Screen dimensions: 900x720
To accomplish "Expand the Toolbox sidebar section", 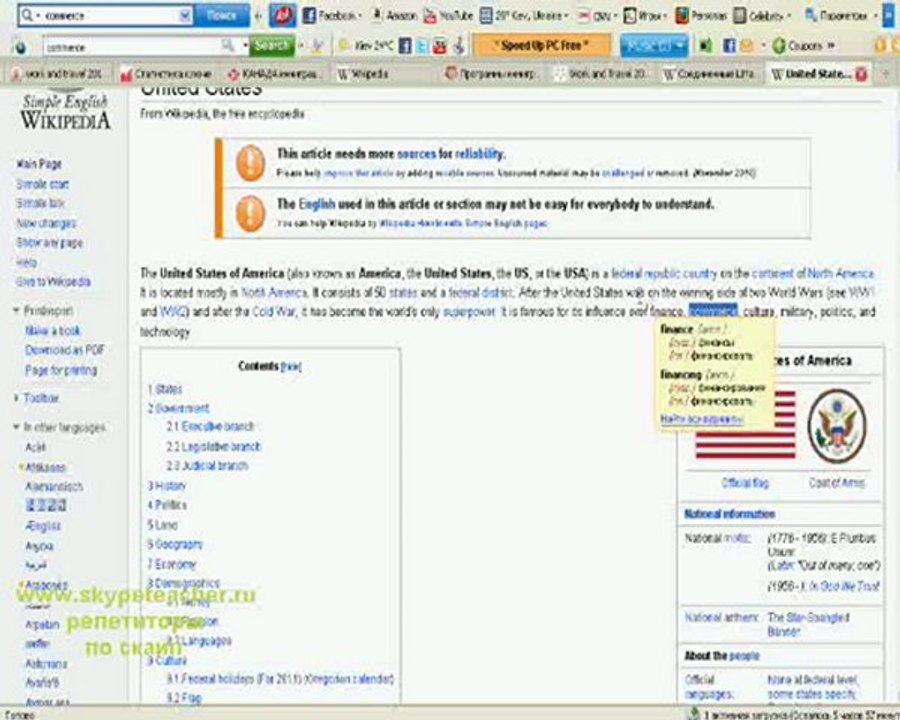I will (37, 398).
